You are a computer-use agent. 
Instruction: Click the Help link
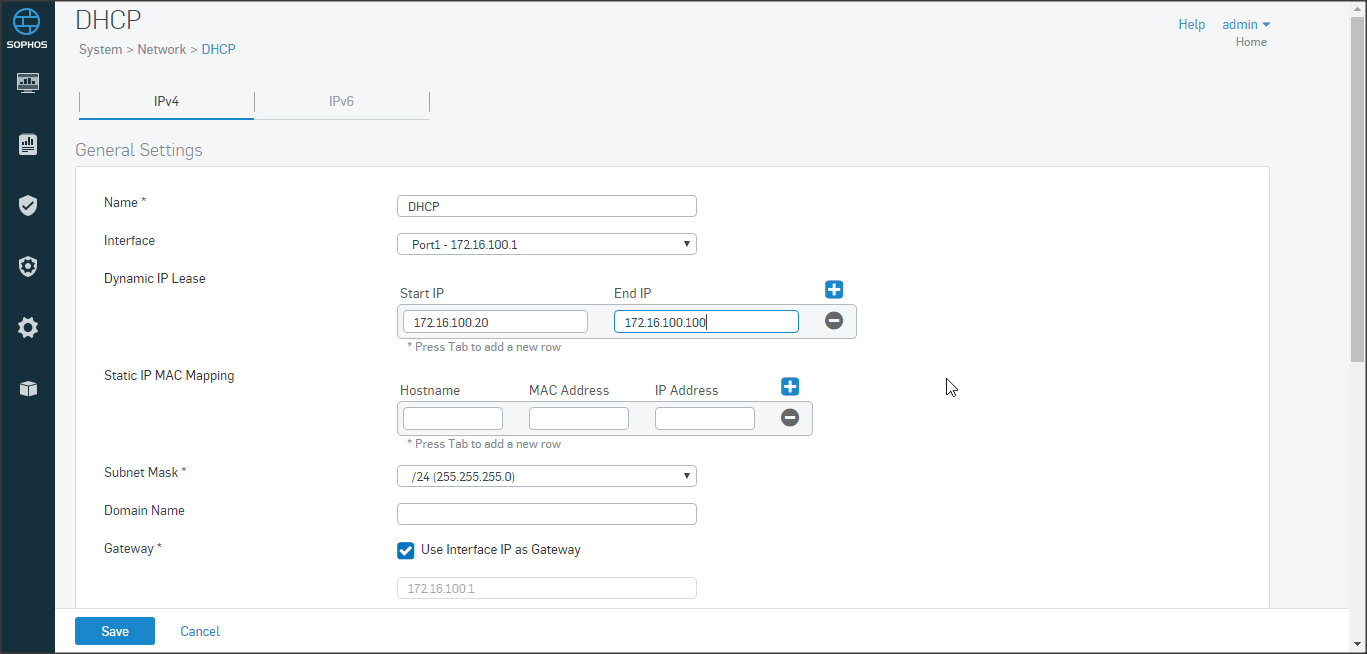coord(1191,25)
